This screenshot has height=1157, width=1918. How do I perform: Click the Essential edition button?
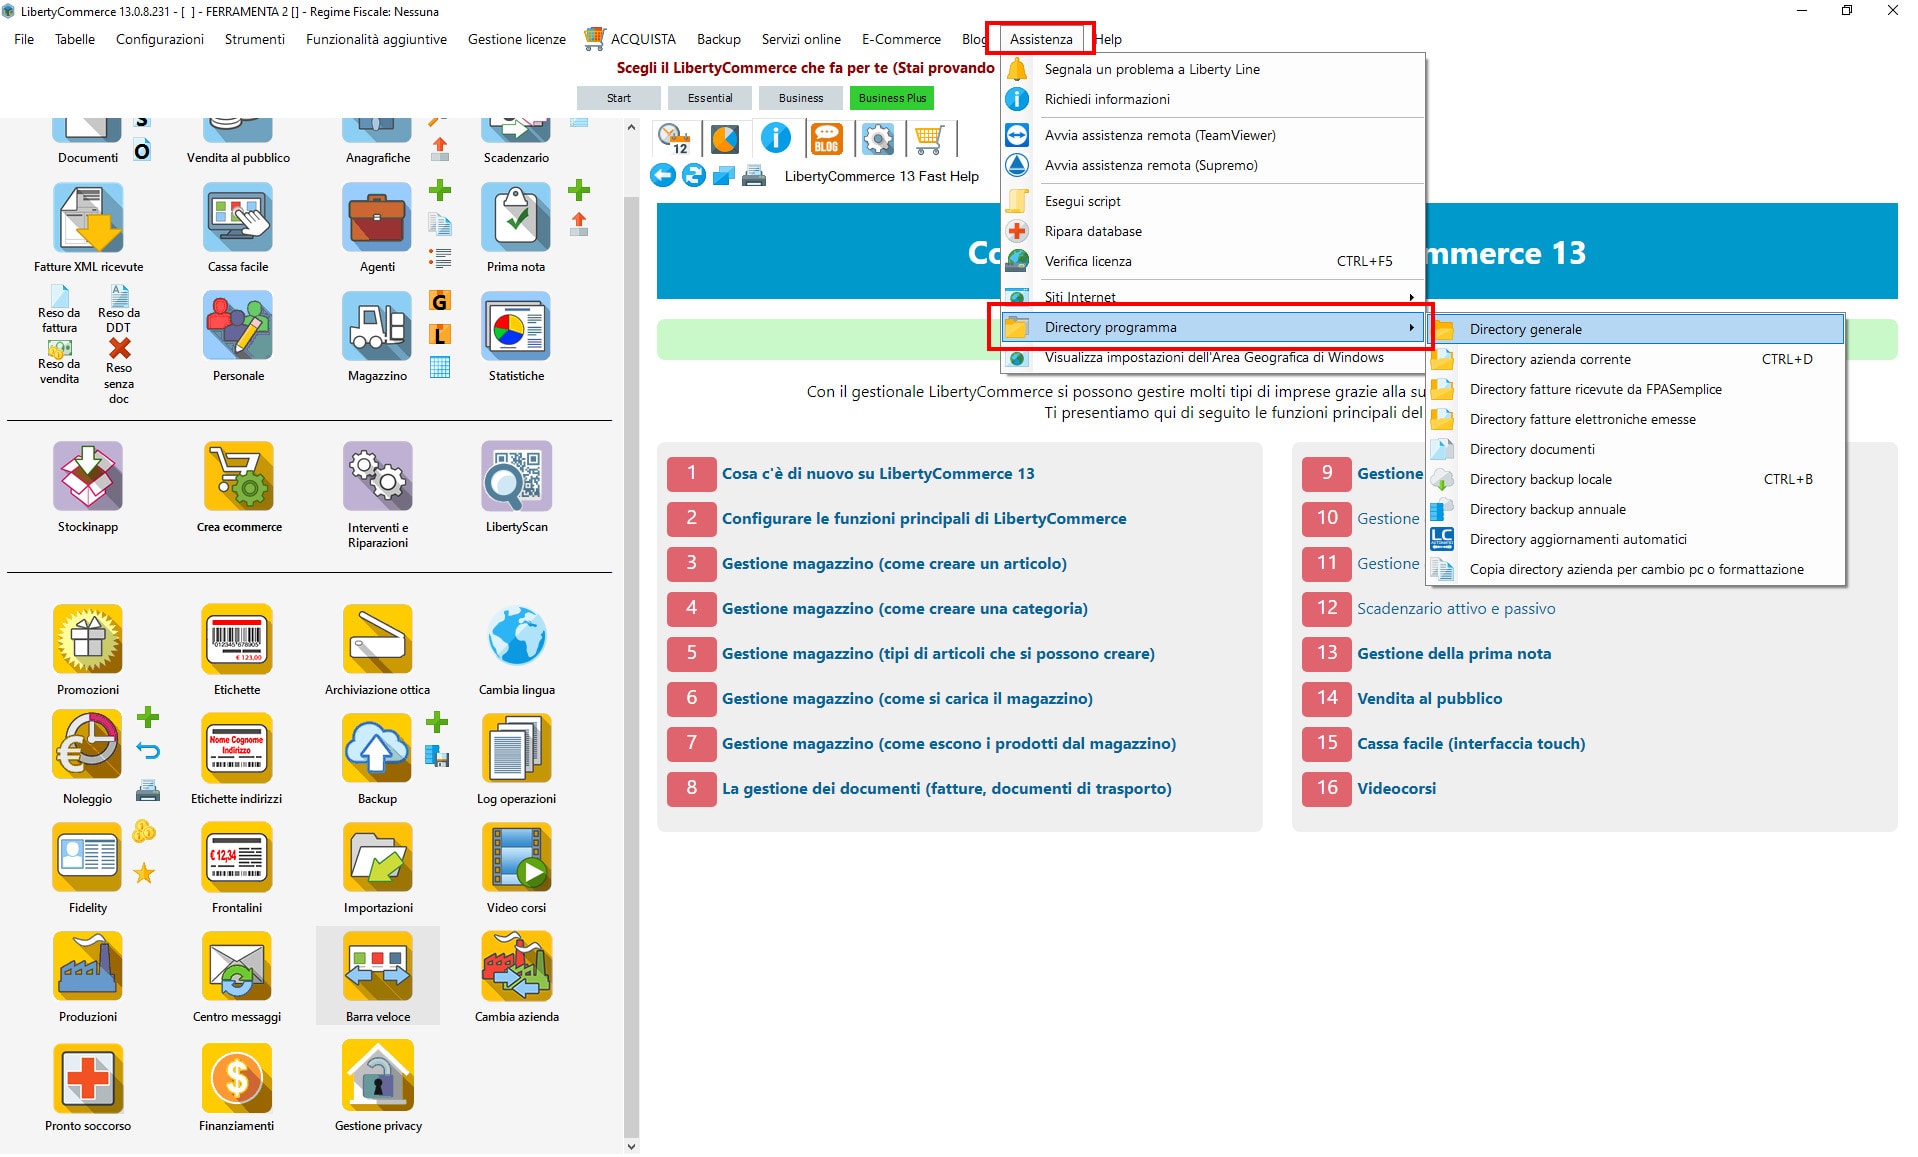[x=710, y=98]
